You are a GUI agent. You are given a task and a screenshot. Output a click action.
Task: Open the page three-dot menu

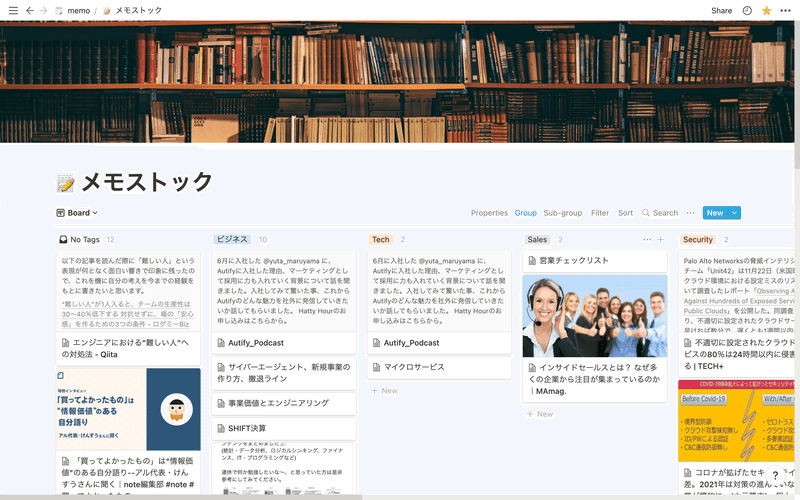[785, 10]
